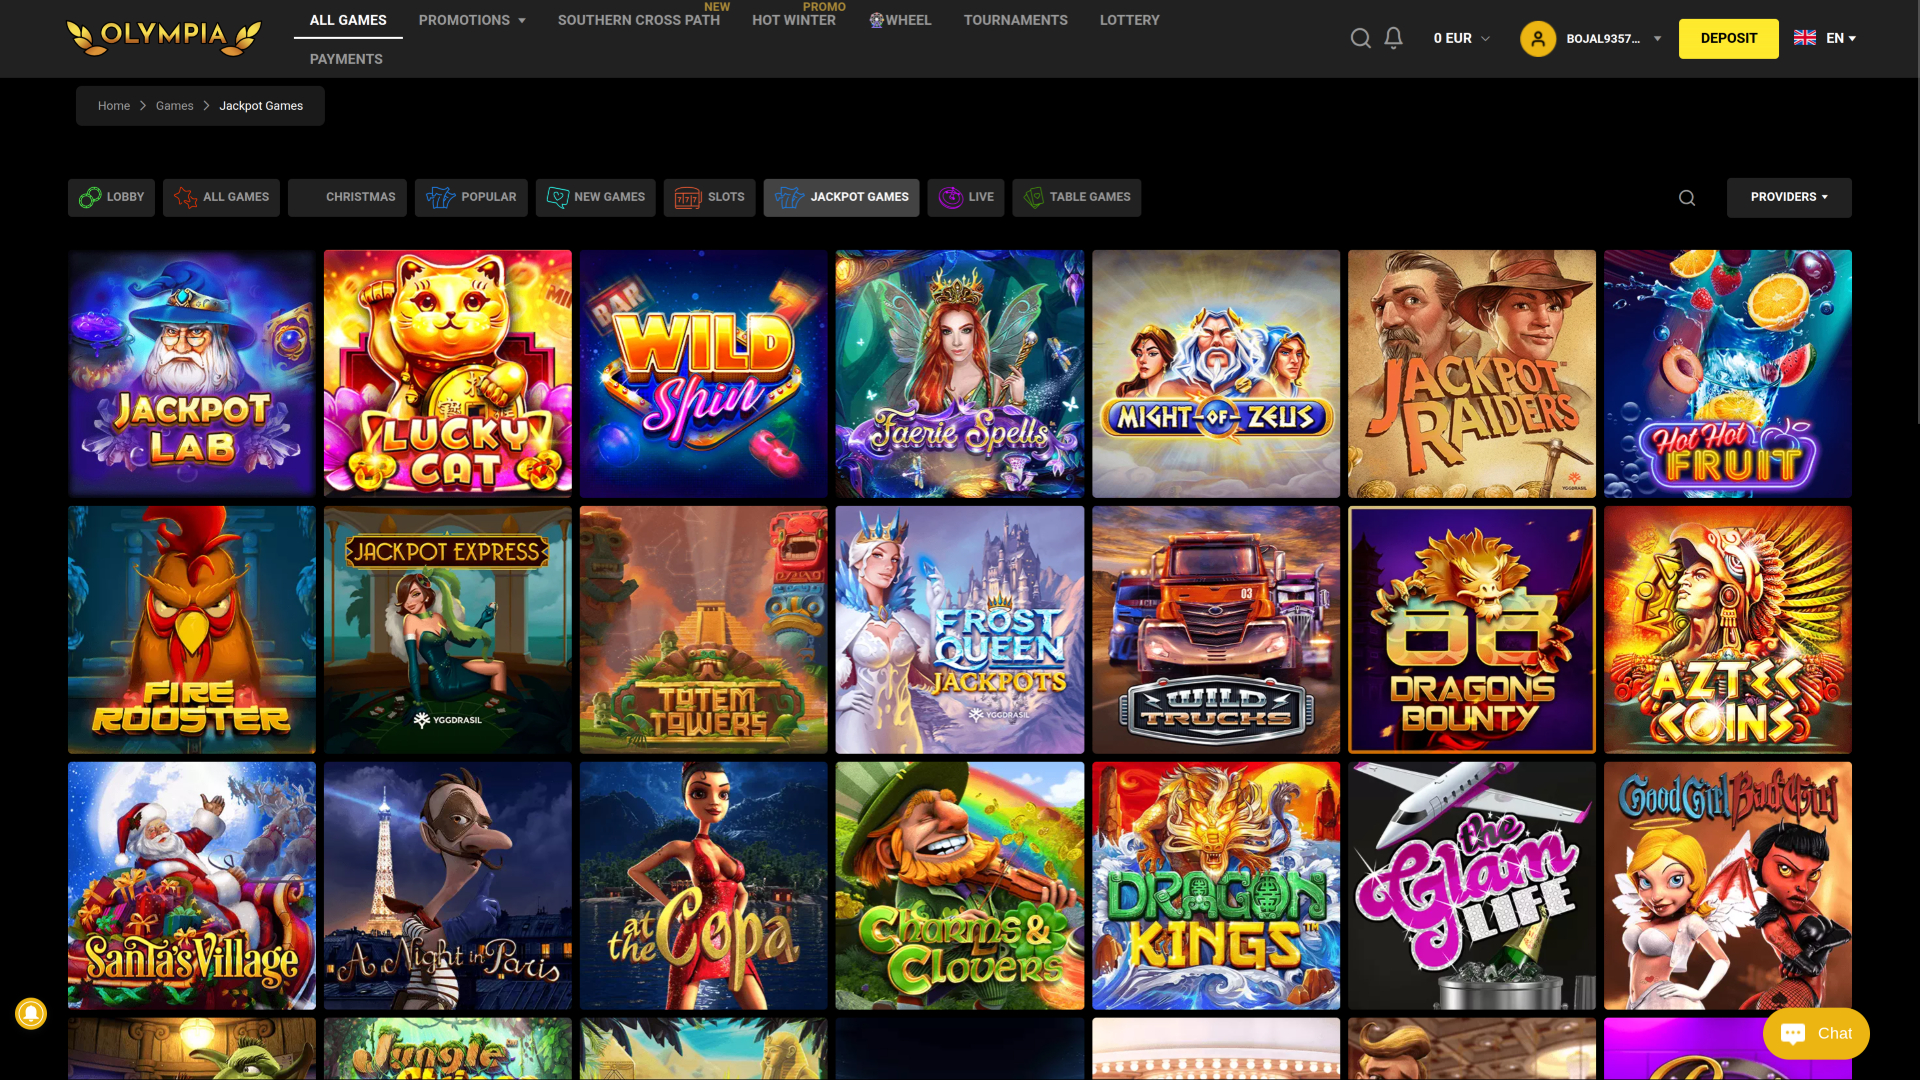The width and height of the screenshot is (1920, 1080).
Task: Navigate to Home via the breadcrumb
Action: (x=114, y=105)
